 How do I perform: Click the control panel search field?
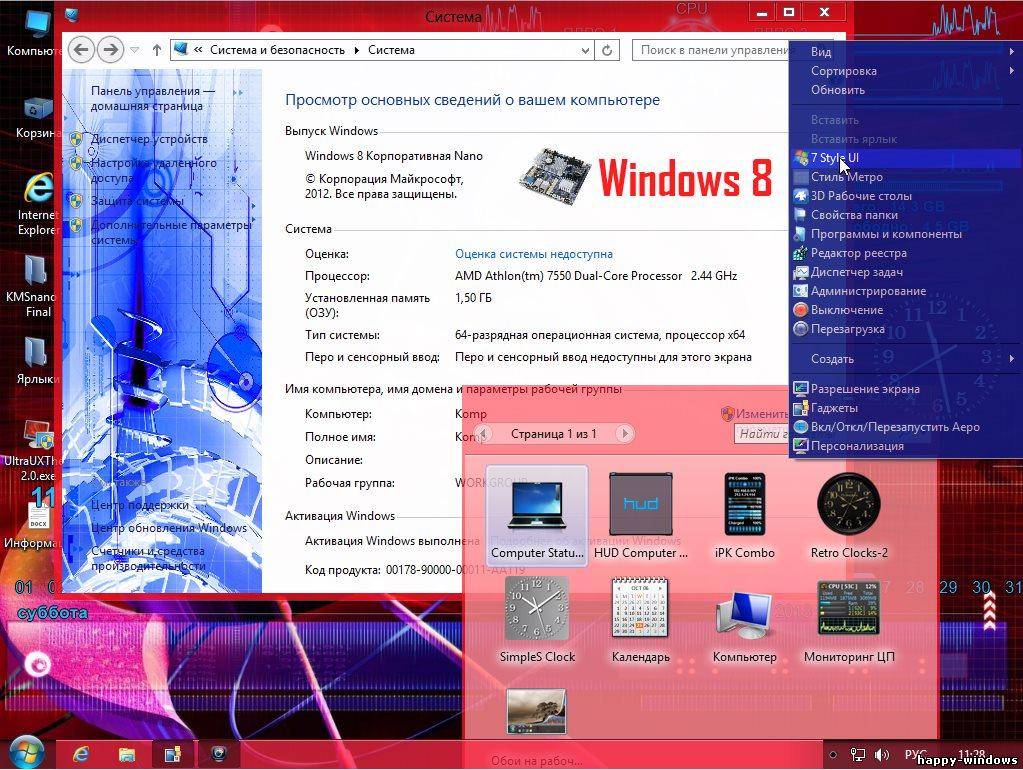tap(711, 50)
